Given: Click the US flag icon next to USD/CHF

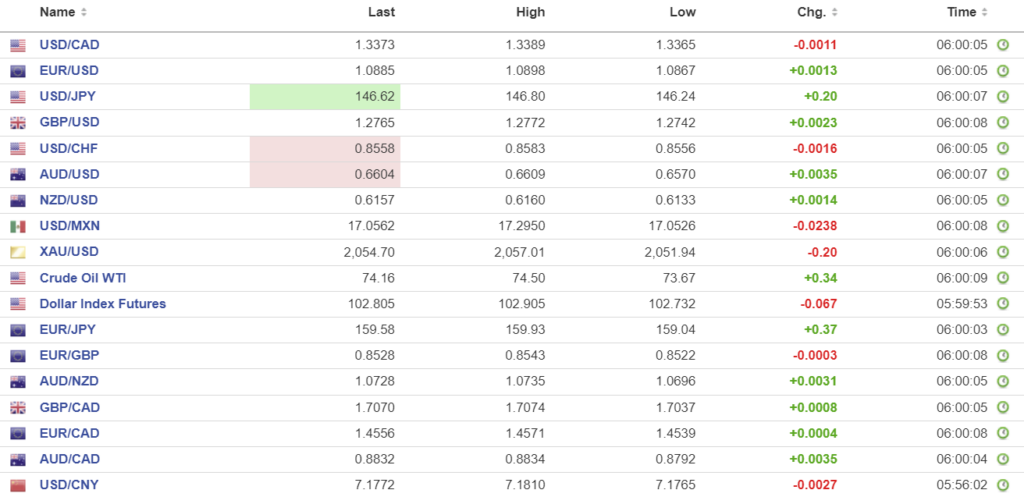Looking at the screenshot, I should (x=18, y=149).
